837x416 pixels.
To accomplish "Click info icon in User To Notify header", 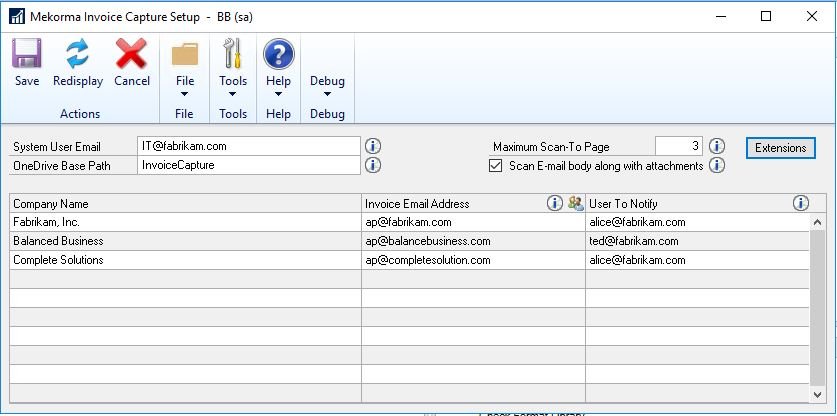I will click(800, 203).
